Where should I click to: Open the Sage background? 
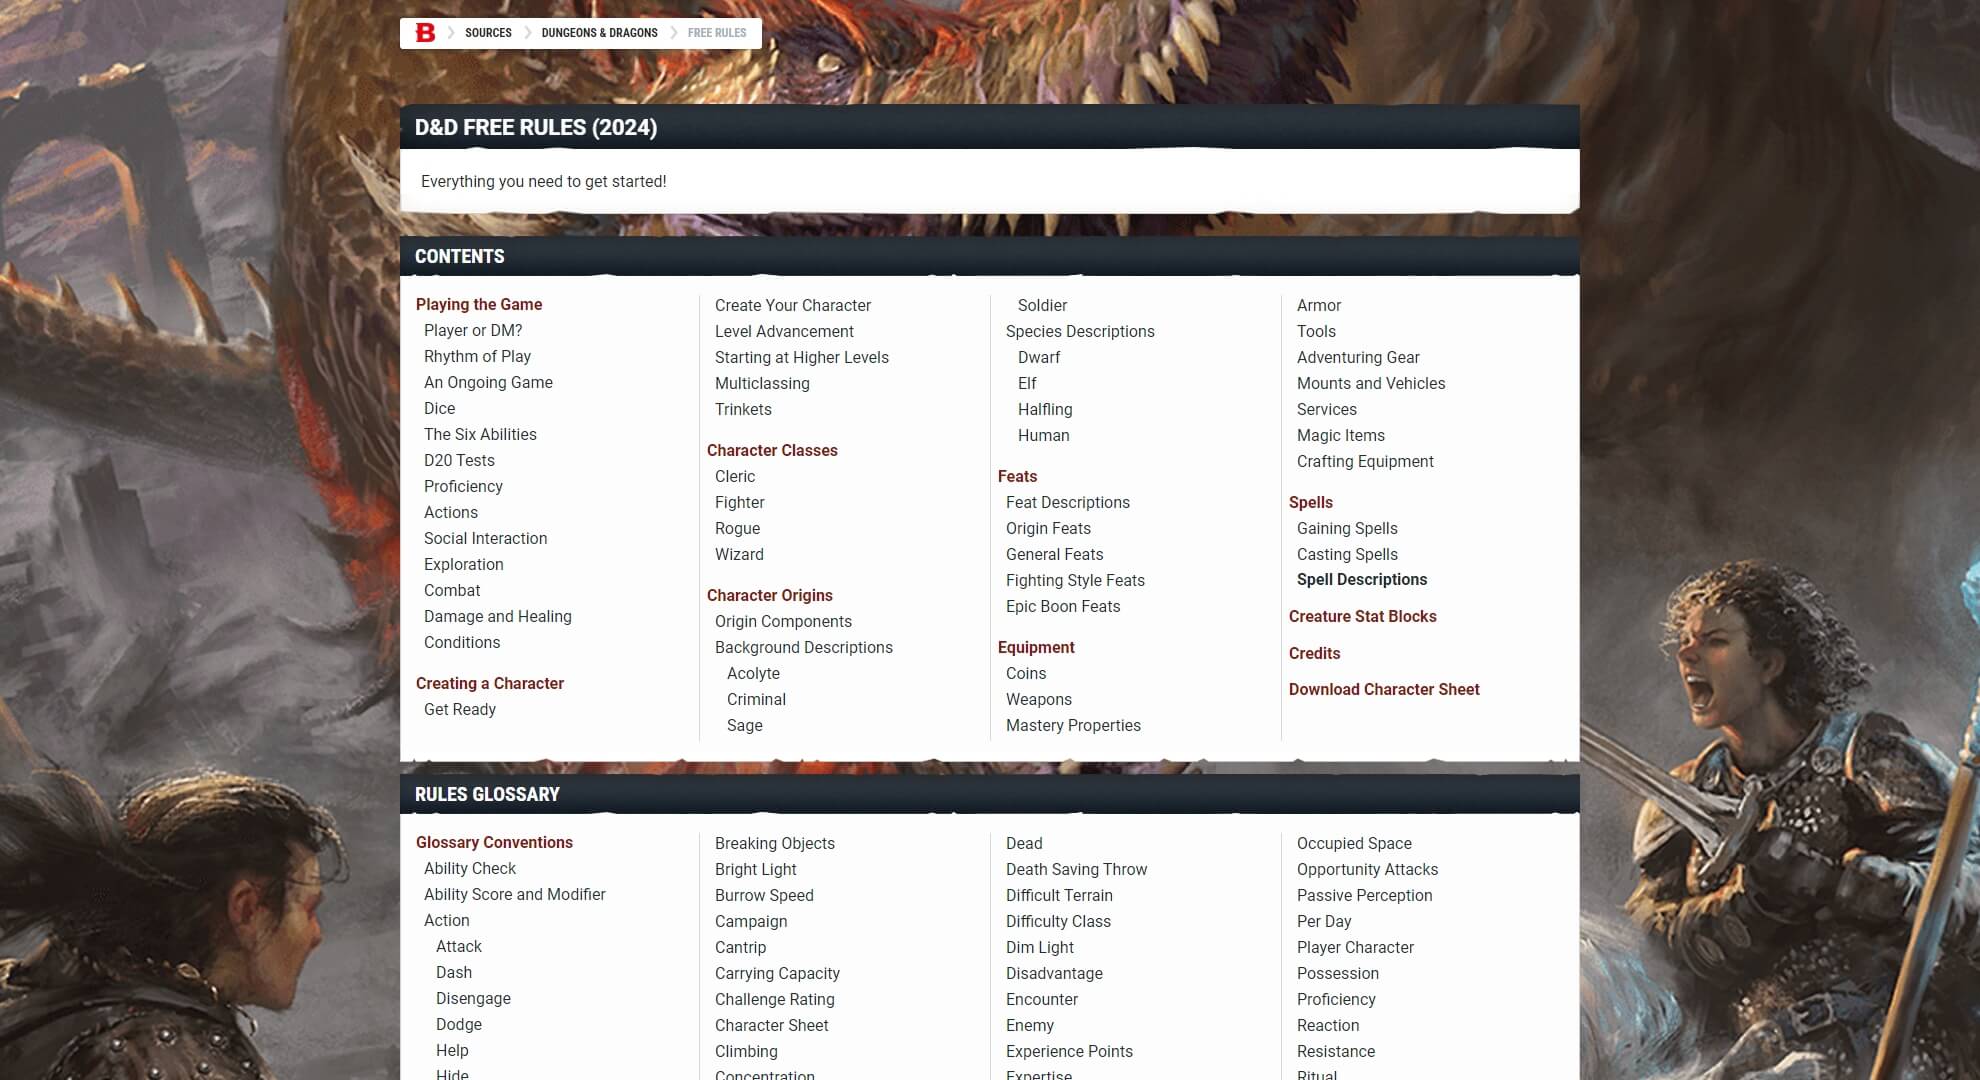tap(745, 725)
